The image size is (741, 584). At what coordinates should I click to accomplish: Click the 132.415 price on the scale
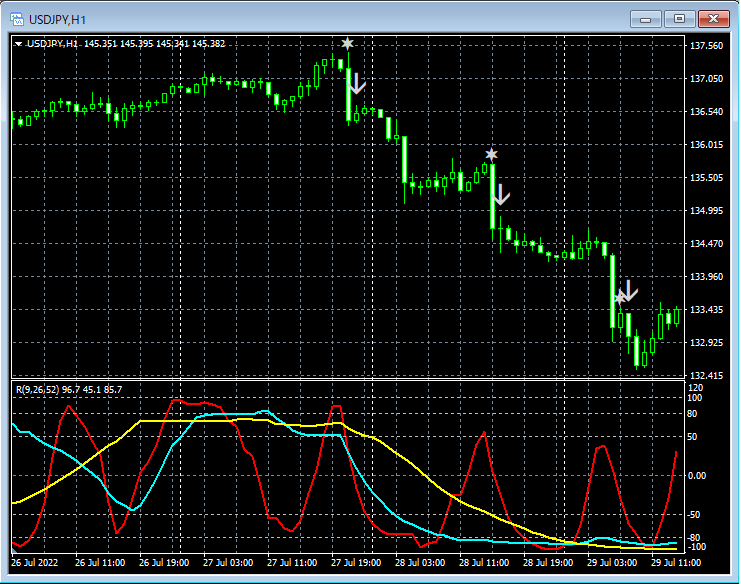(x=706, y=376)
